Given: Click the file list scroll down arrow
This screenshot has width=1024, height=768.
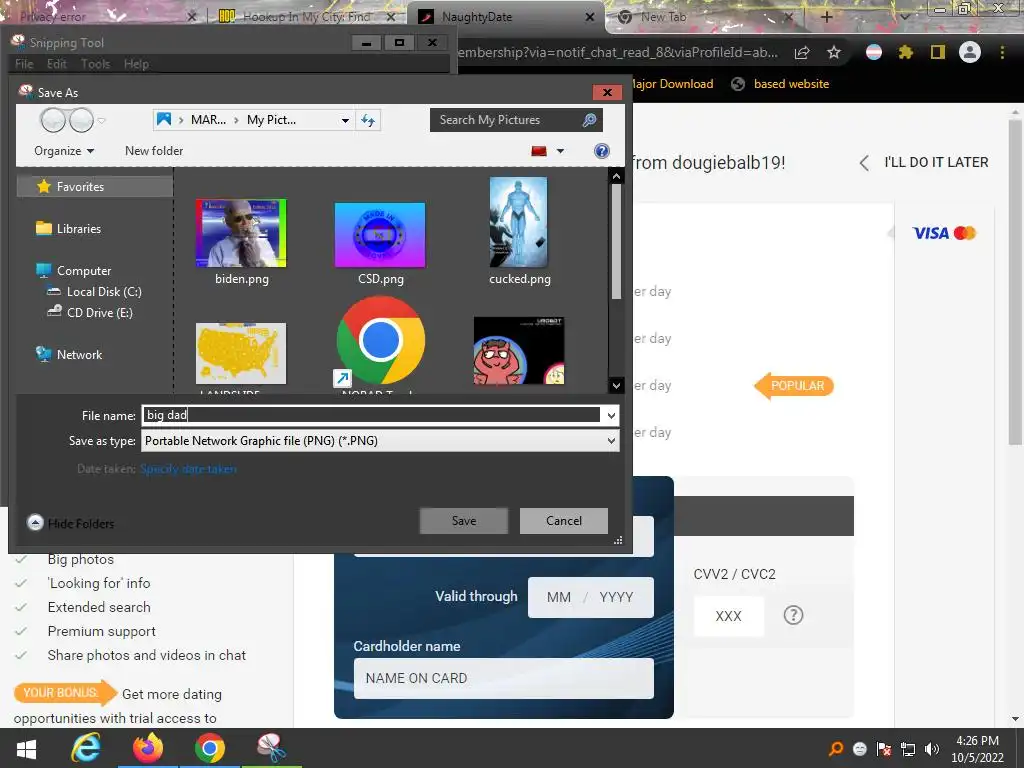Looking at the screenshot, I should (616, 385).
